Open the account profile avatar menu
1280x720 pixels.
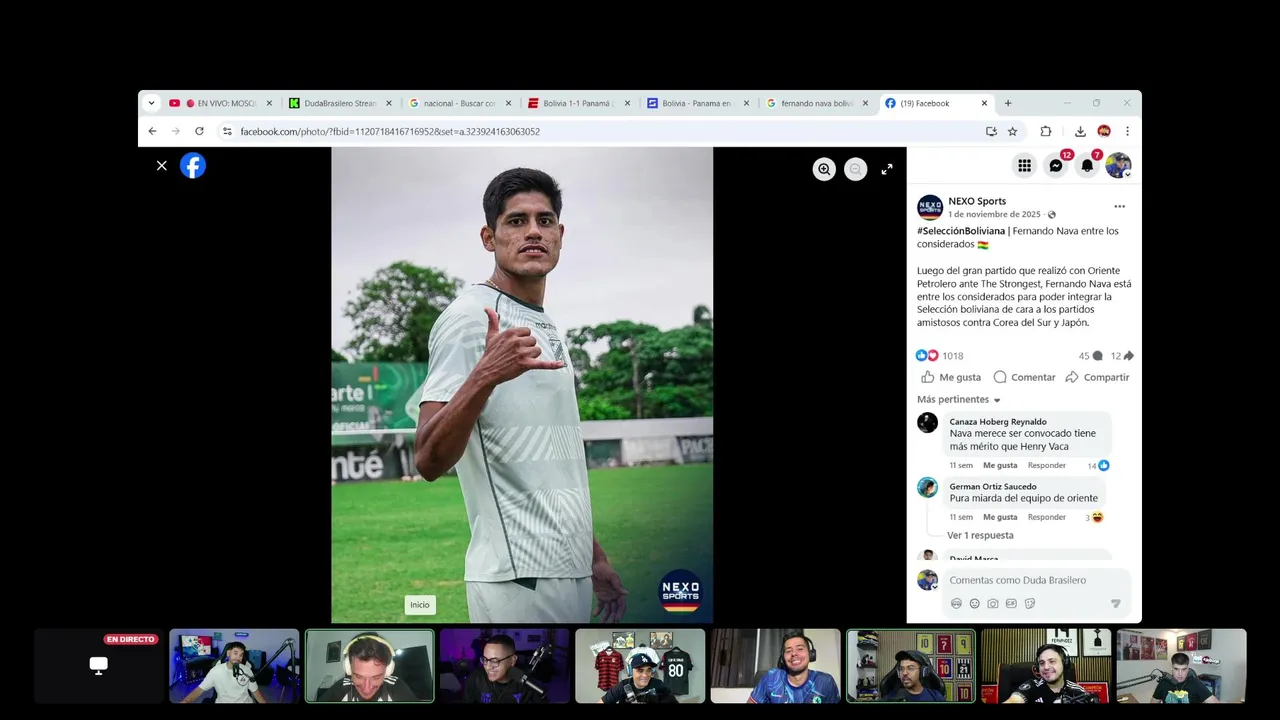click(1118, 166)
